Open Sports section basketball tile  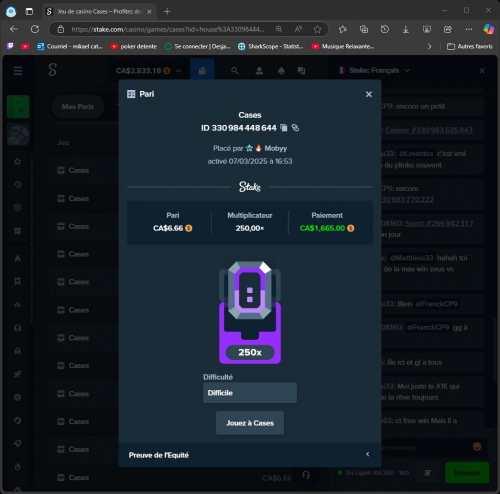18,135
